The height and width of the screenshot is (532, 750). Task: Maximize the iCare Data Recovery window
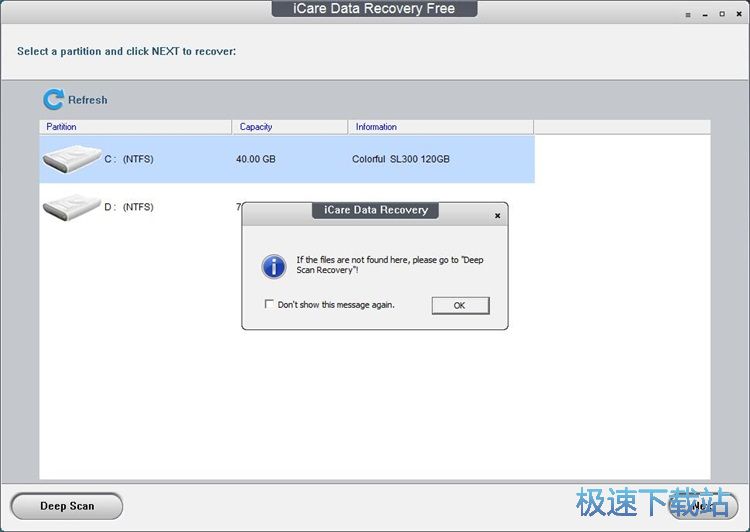click(x=722, y=14)
